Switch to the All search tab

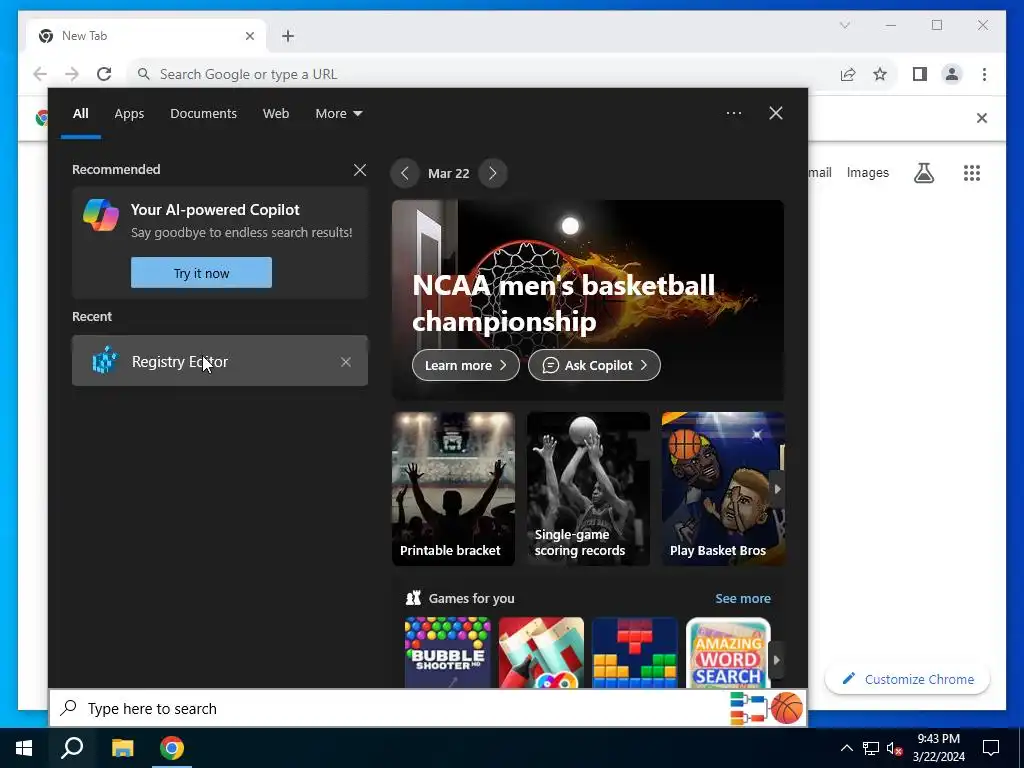click(80, 114)
